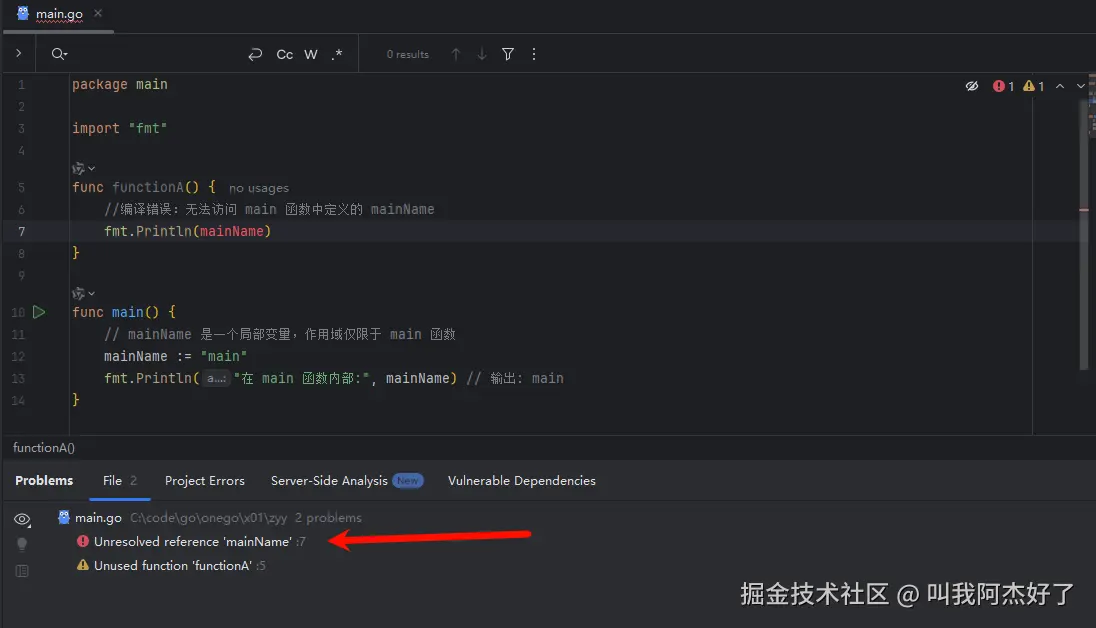This screenshot has width=1096, height=628.
Task: Click the quick-fix lightbulb icon in Problems
Action: pos(22,544)
